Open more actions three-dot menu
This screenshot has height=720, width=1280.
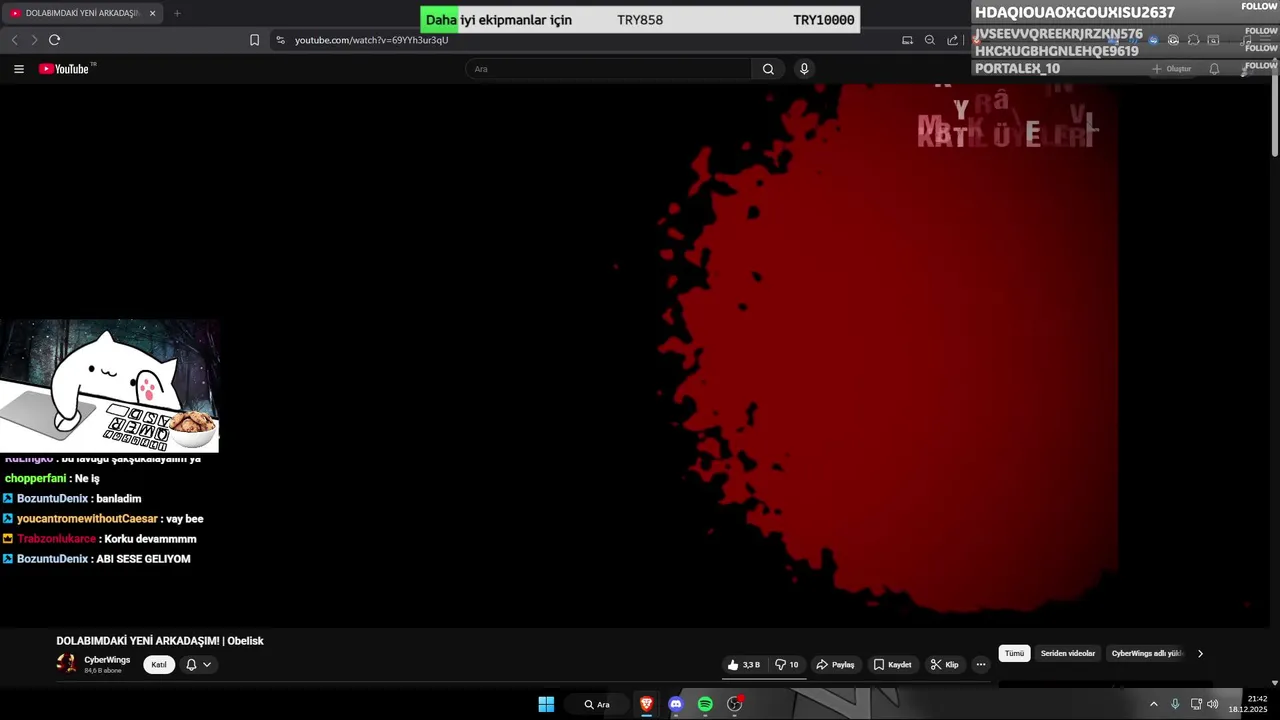(x=981, y=665)
